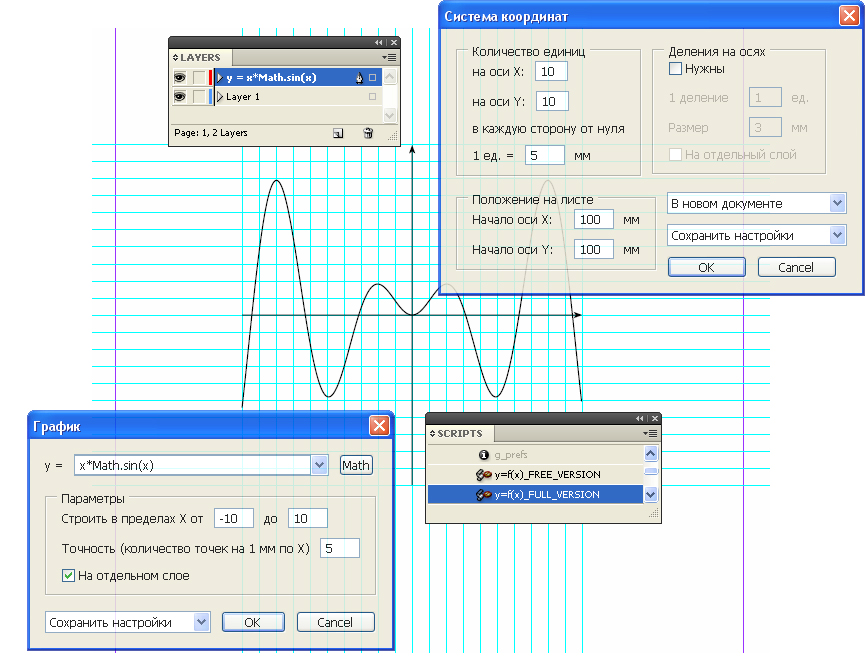The image size is (865, 659).
Task: Click the scrollbar thumb in the Scripts panel
Action: (x=651, y=471)
